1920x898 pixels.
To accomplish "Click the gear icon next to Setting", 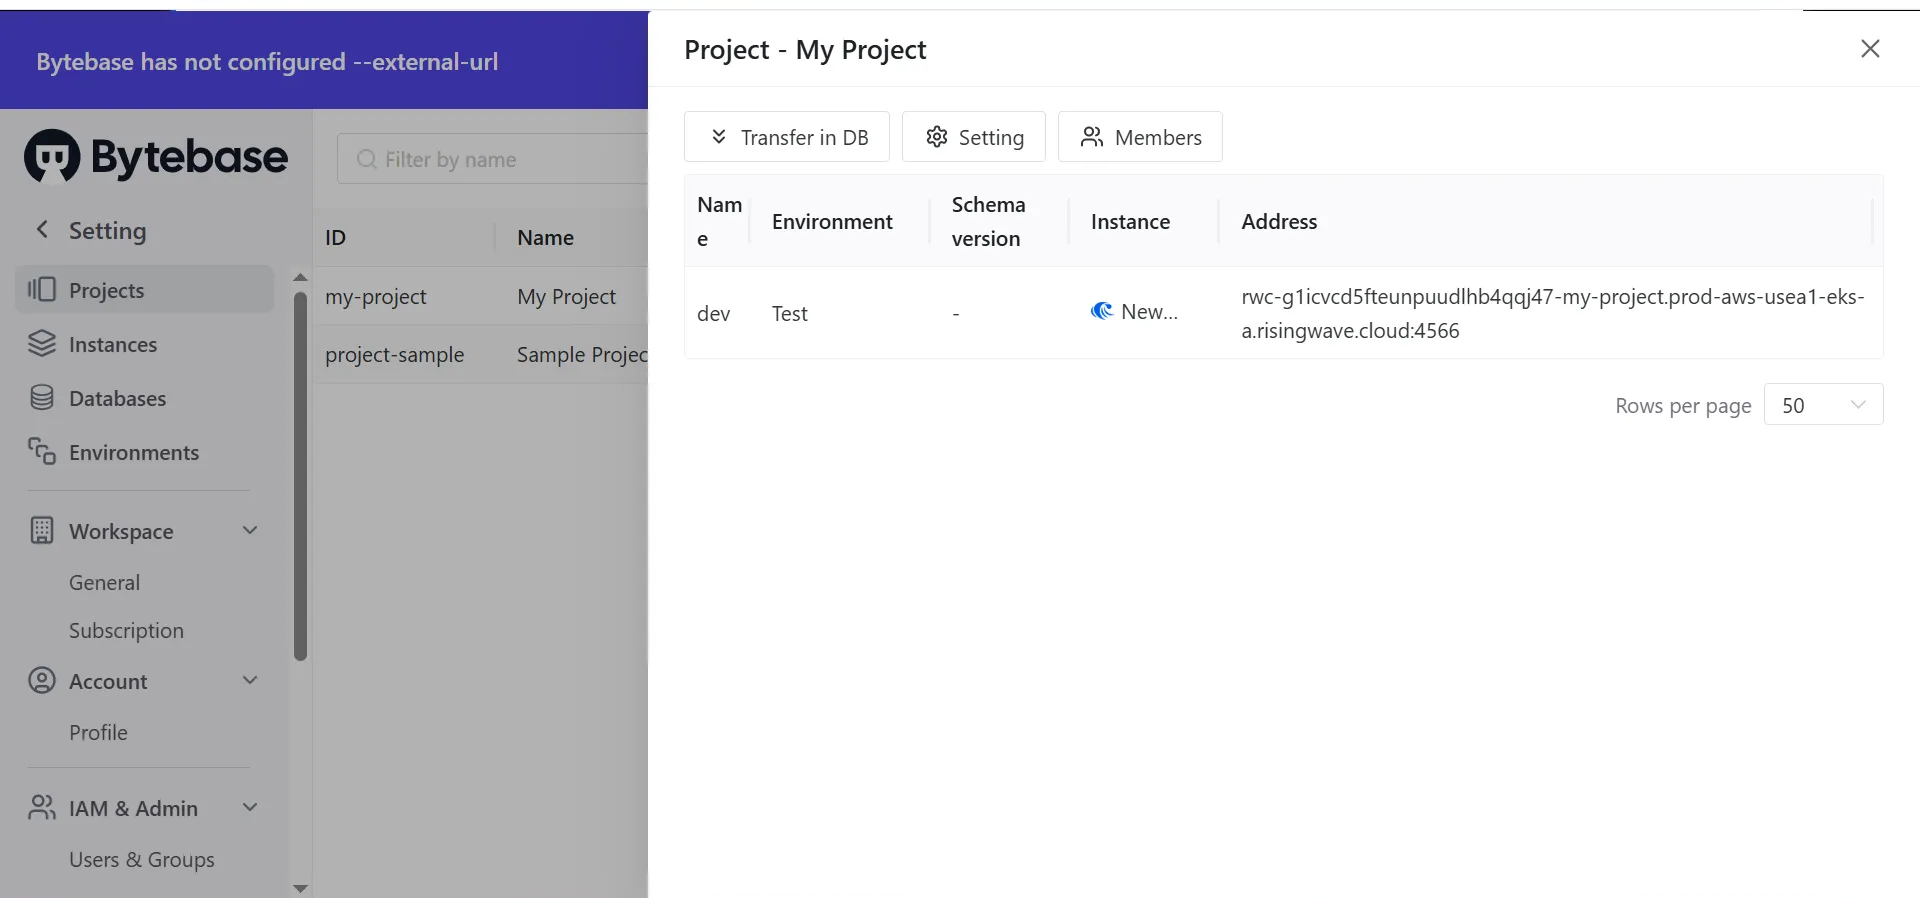I will point(936,137).
